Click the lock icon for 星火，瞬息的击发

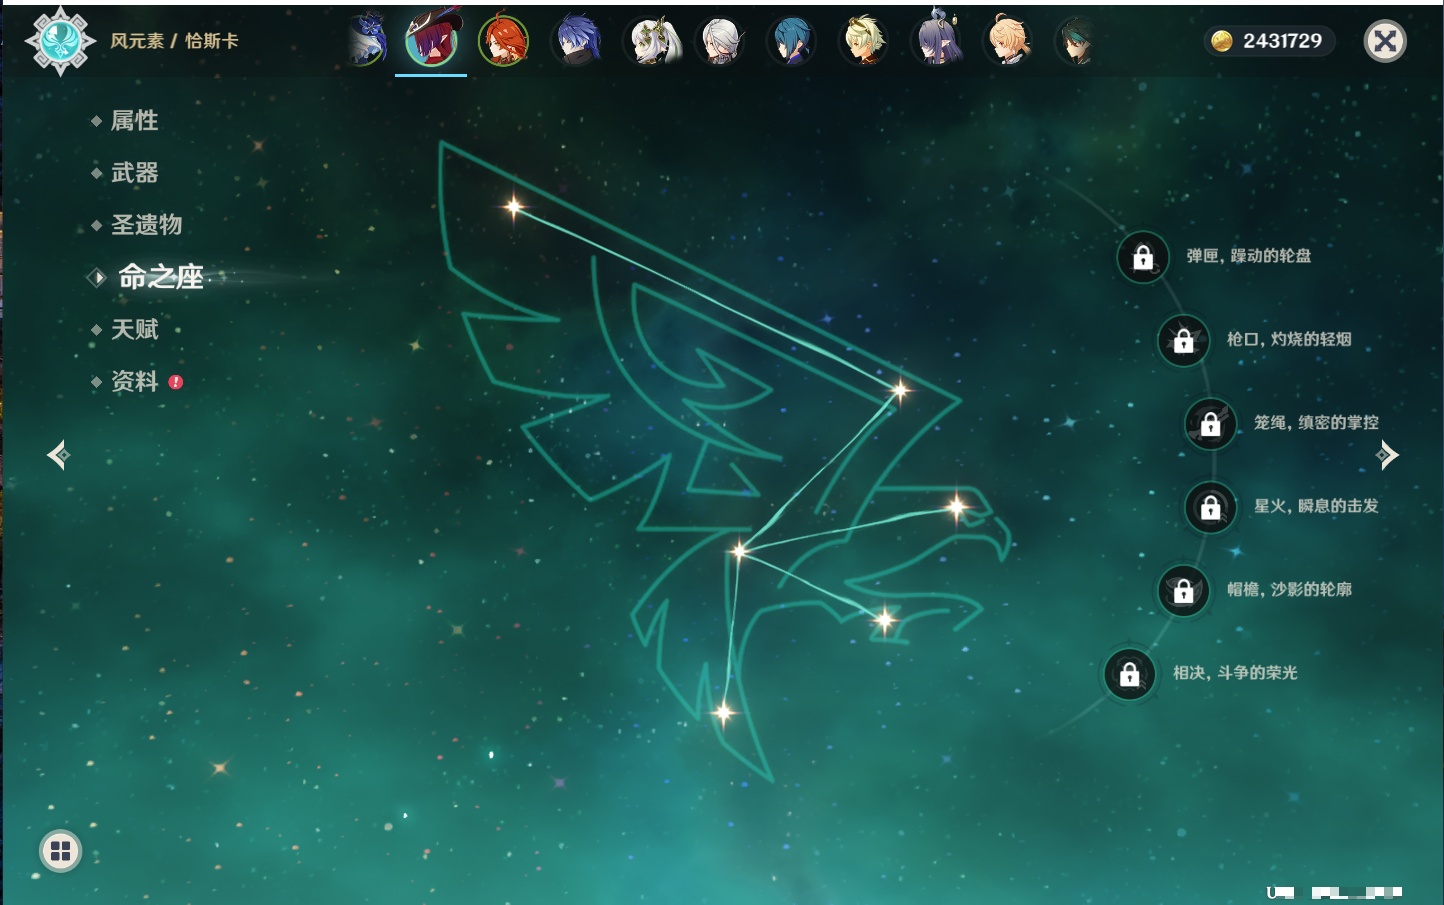[x=1211, y=508]
